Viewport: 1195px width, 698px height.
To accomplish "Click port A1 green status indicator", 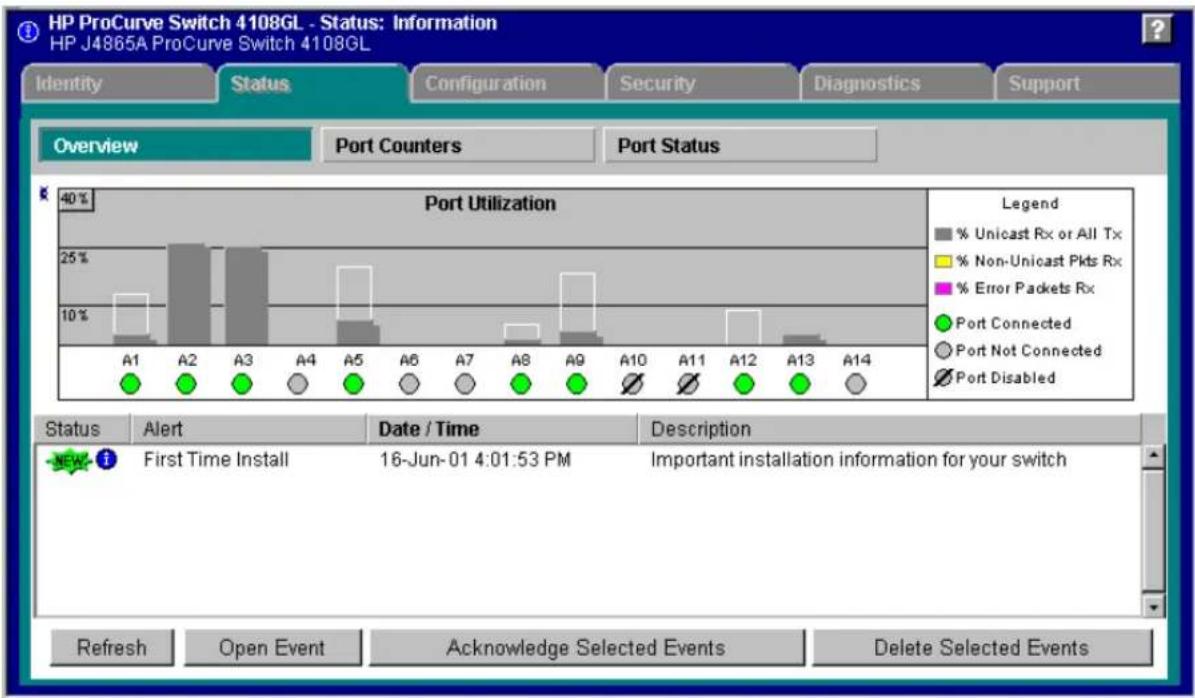I will [130, 385].
